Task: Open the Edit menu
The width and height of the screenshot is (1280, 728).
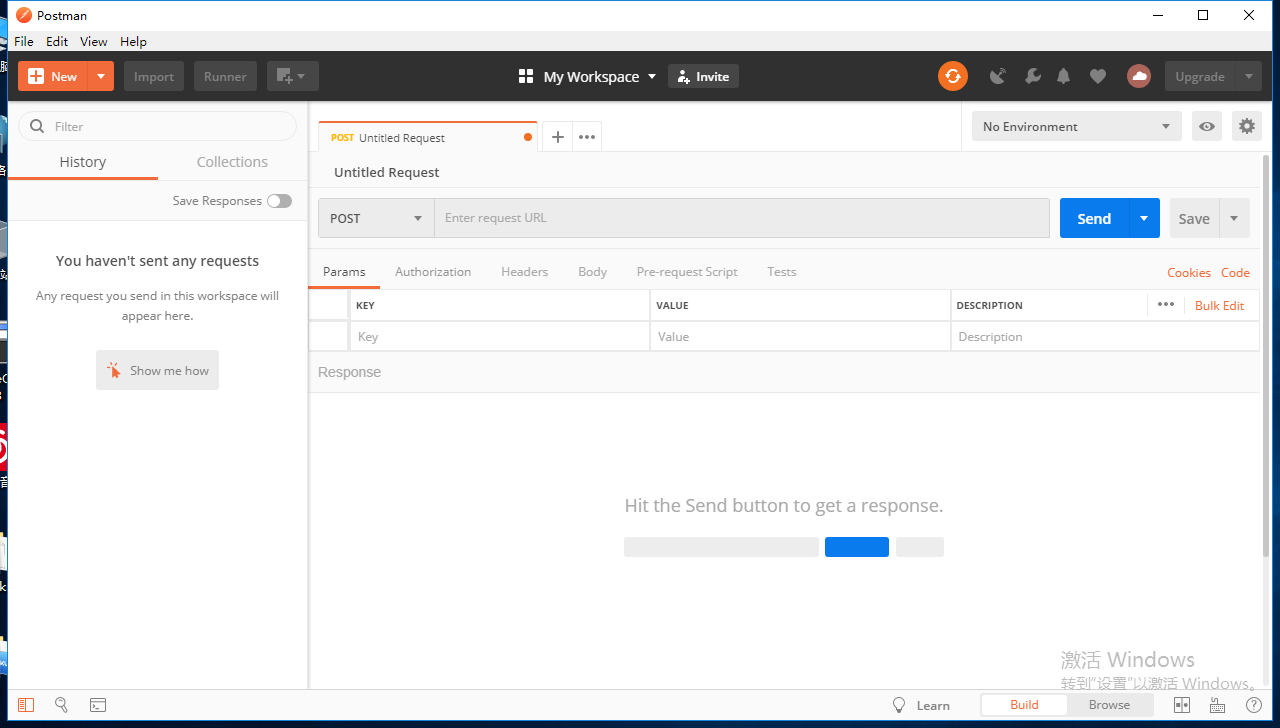Action: (57, 42)
